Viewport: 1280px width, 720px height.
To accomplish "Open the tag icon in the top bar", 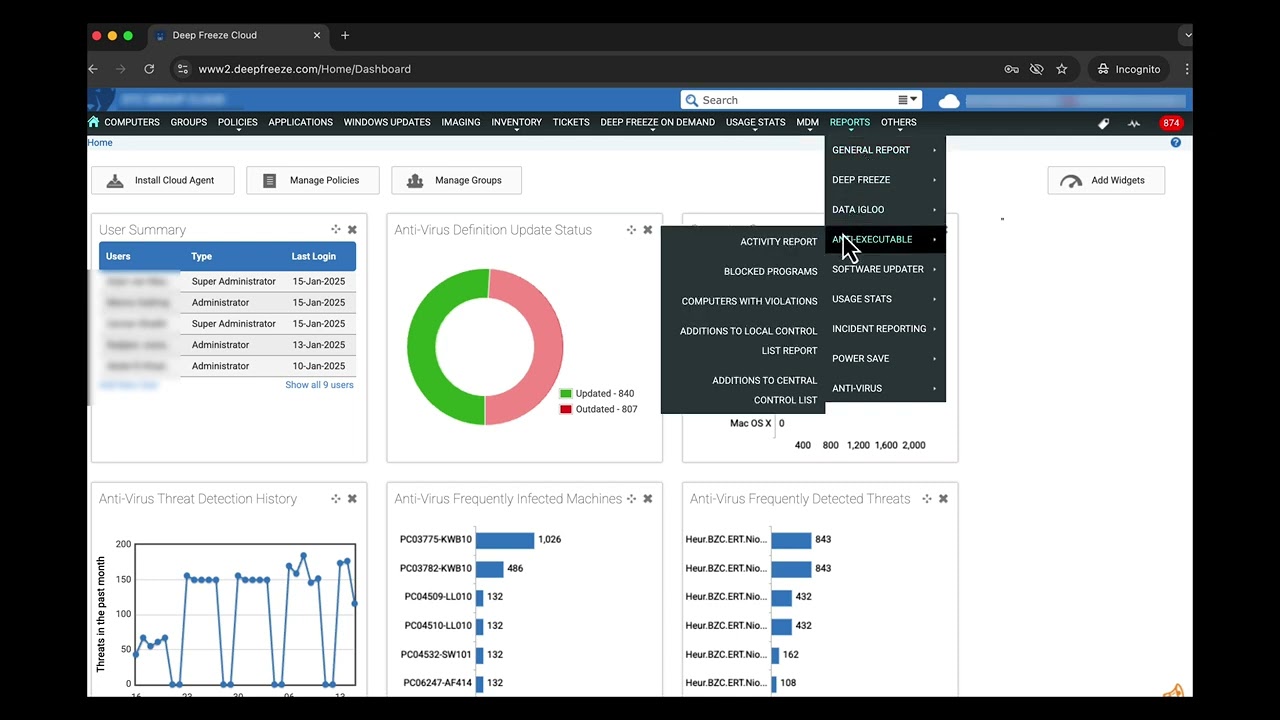I will pos(1104,123).
